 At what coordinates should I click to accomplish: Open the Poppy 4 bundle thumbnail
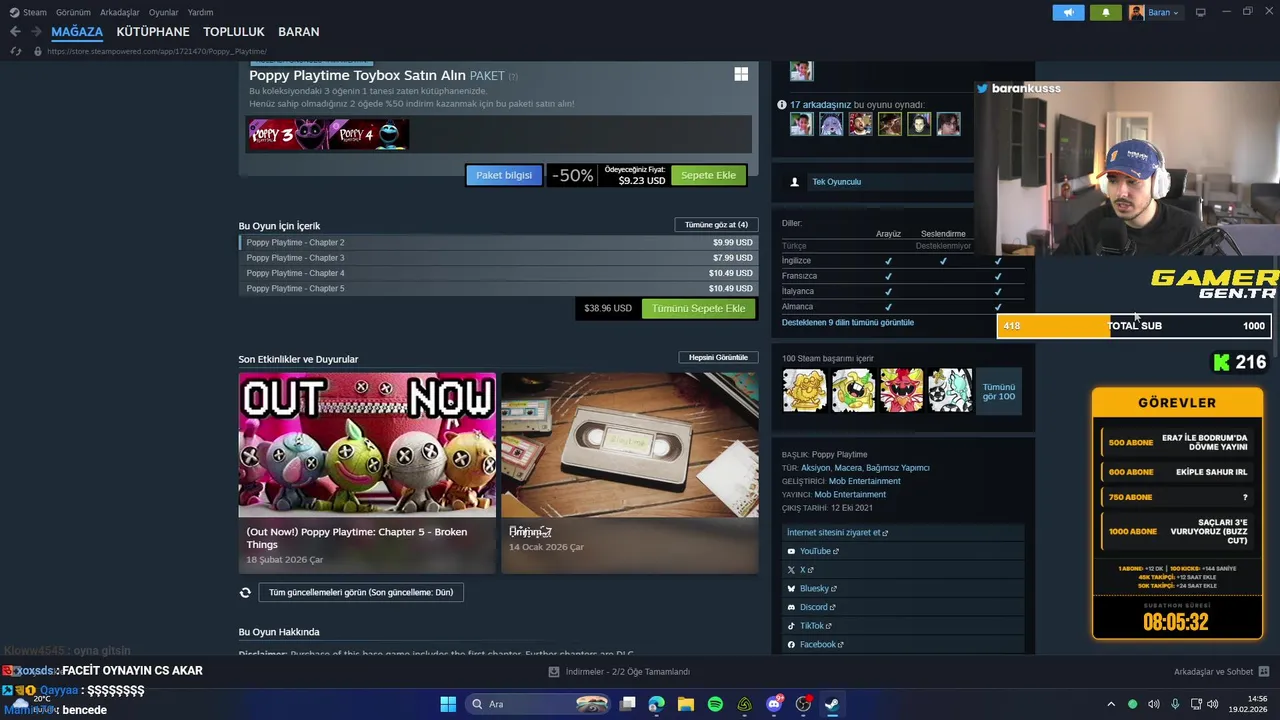tap(368, 134)
